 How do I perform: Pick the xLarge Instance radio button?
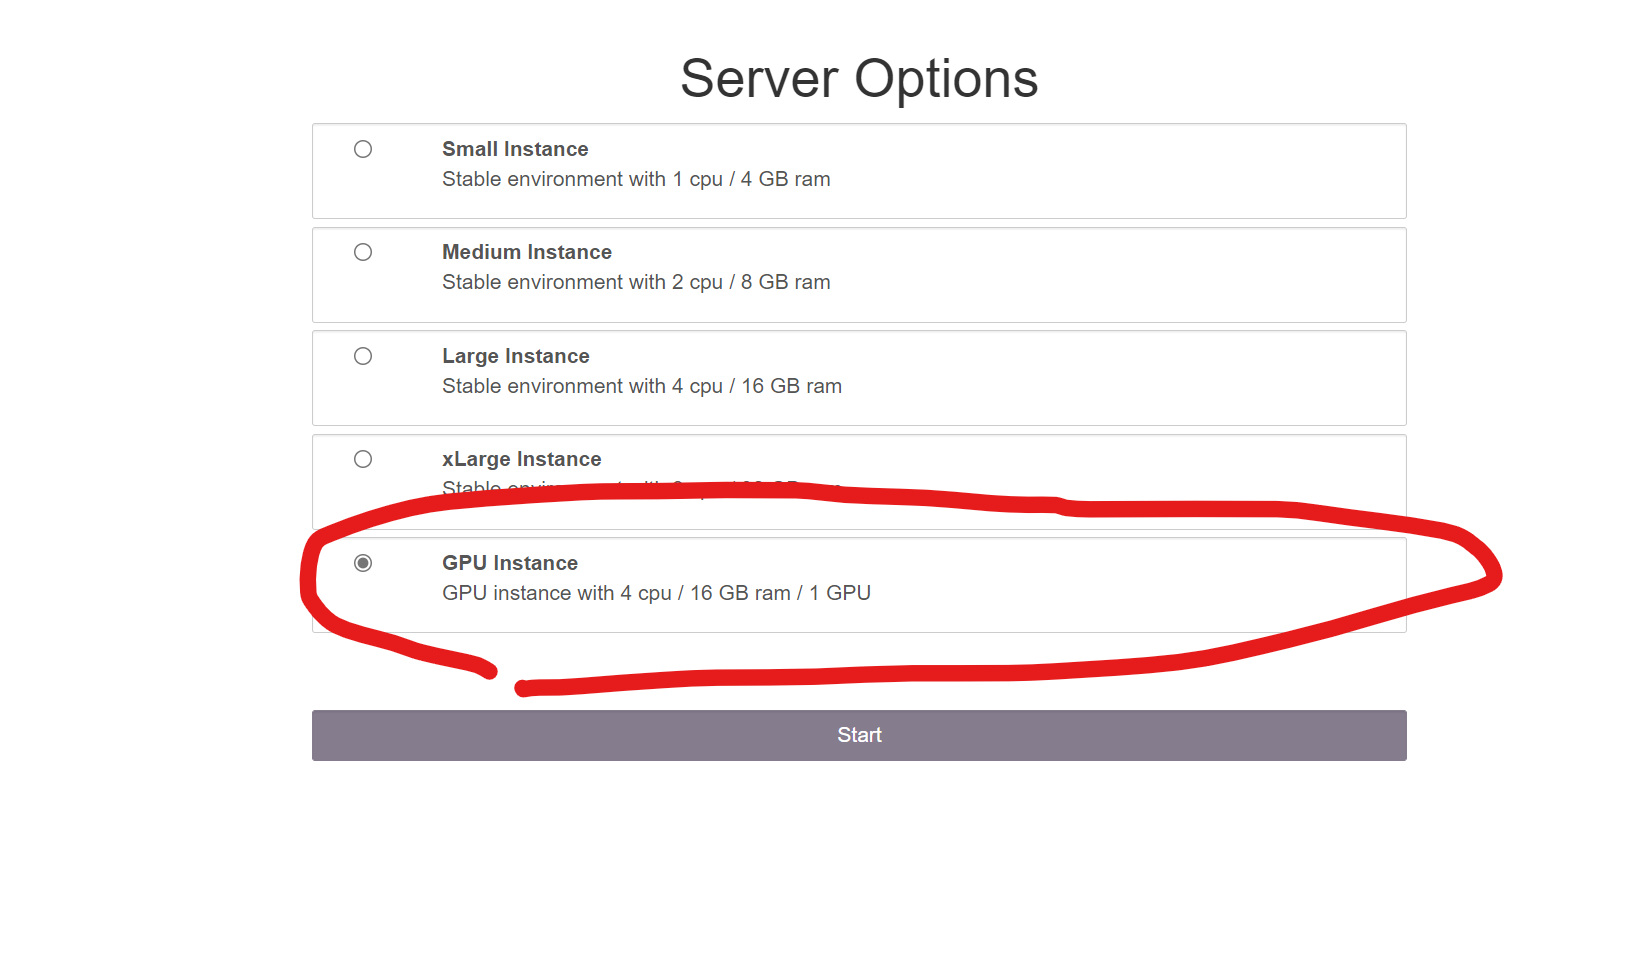[x=363, y=459]
